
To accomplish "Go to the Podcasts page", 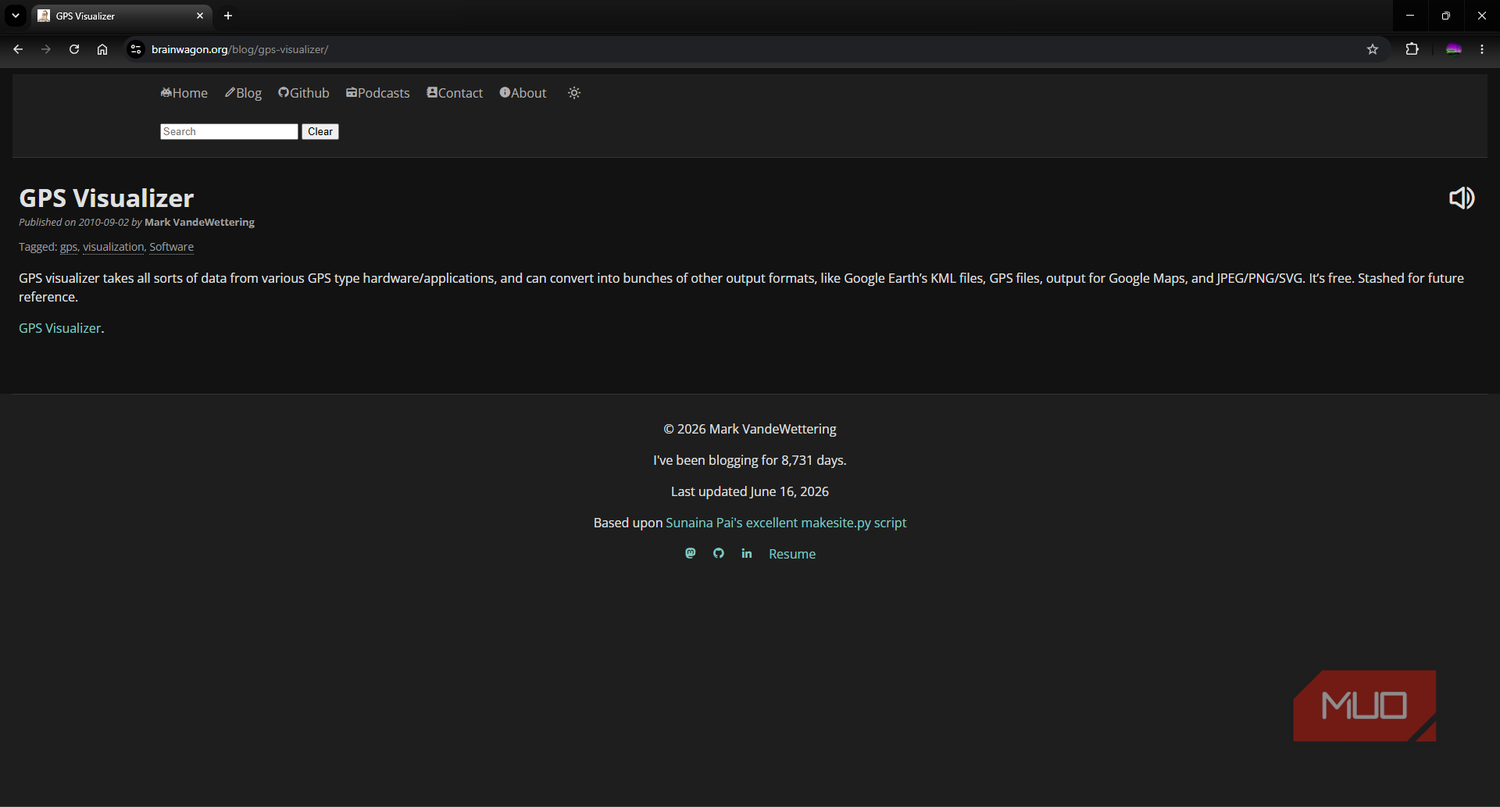I will pos(378,93).
